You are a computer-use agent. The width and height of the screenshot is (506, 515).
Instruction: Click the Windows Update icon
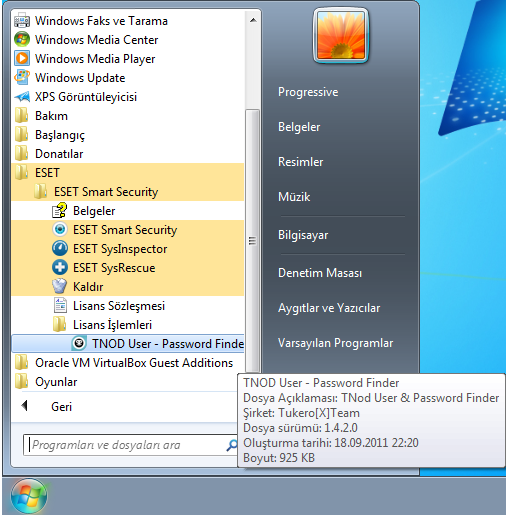pyautogui.click(x=22, y=78)
